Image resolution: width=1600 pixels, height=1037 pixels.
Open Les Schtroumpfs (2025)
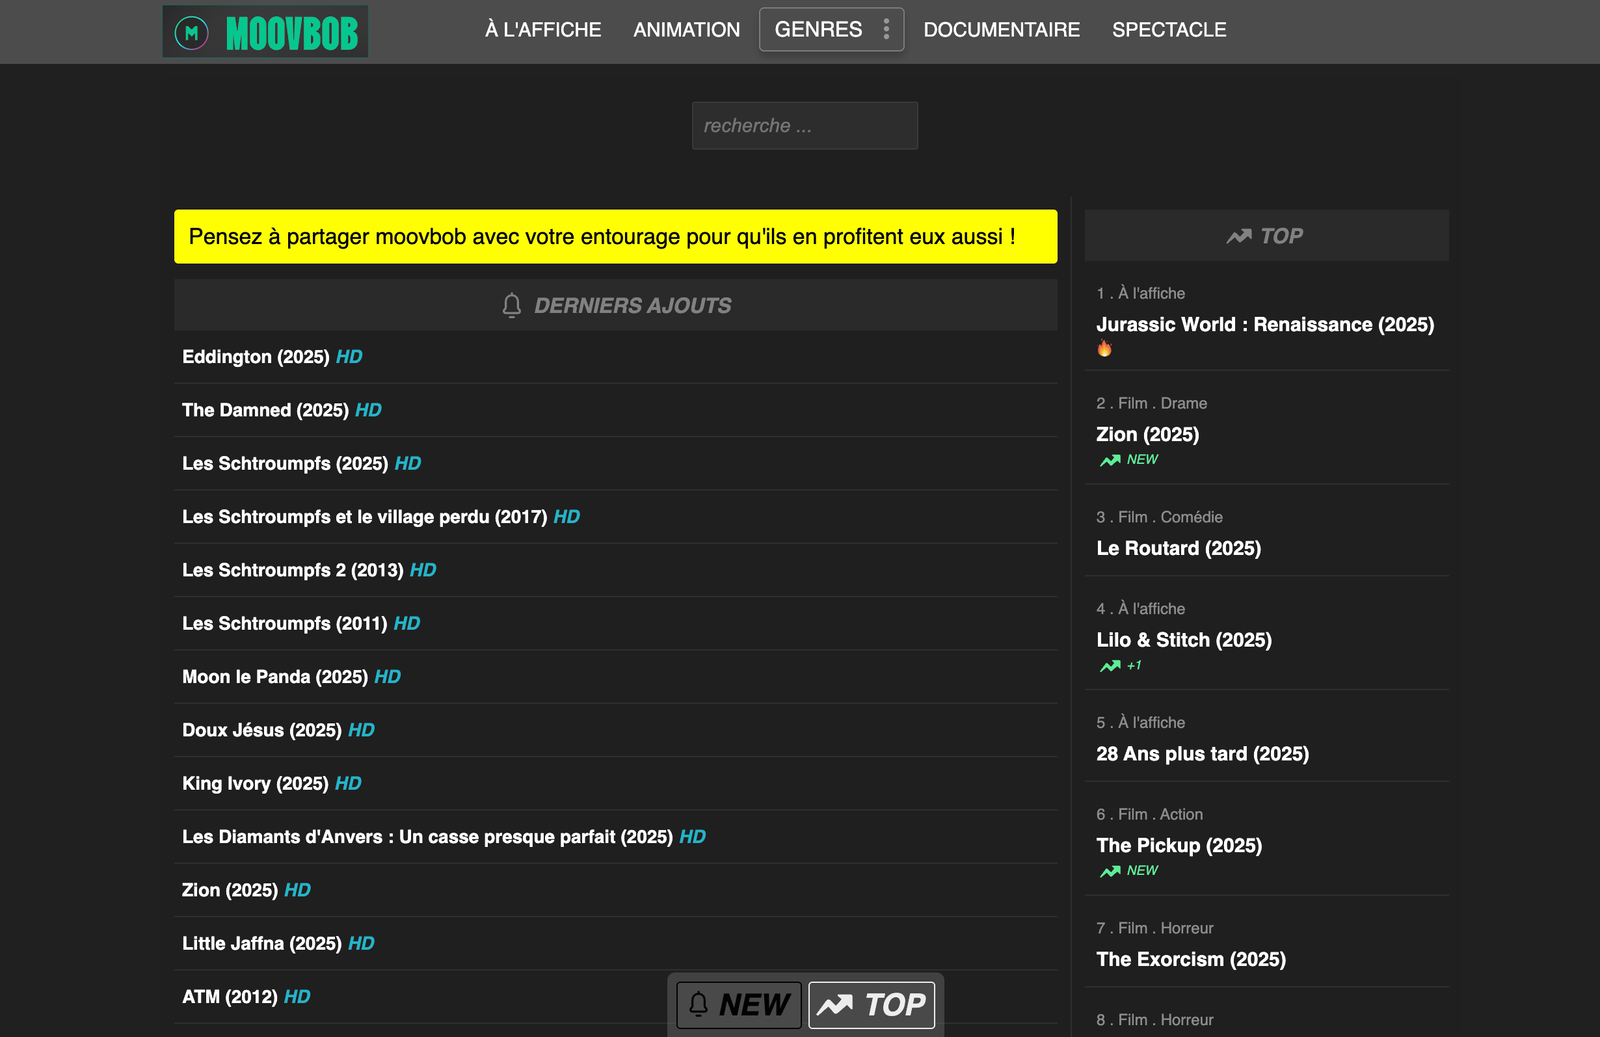pyautogui.click(x=285, y=464)
